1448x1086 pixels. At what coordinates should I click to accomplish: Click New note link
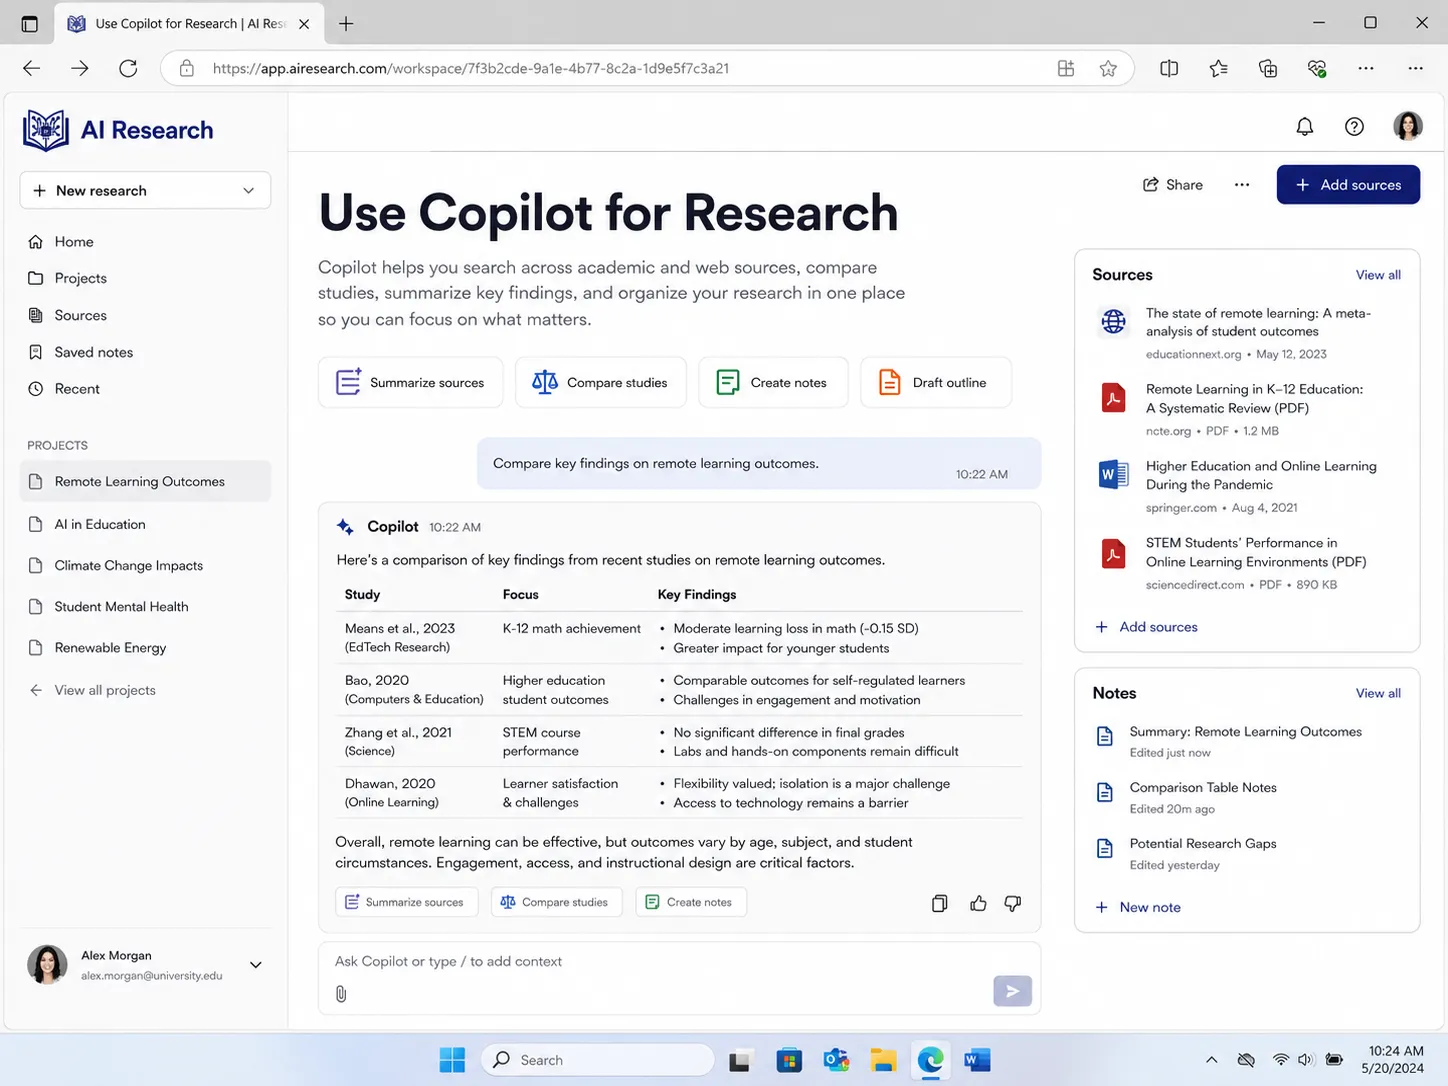(x=1138, y=907)
